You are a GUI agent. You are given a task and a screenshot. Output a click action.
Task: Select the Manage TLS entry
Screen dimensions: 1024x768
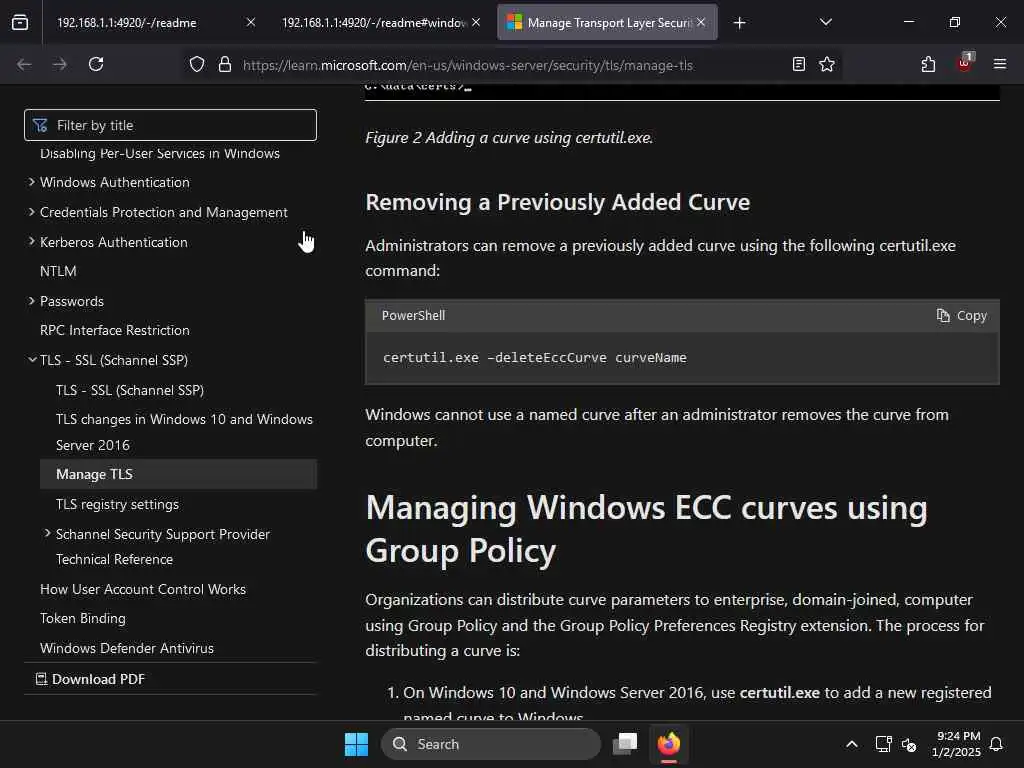click(178, 474)
